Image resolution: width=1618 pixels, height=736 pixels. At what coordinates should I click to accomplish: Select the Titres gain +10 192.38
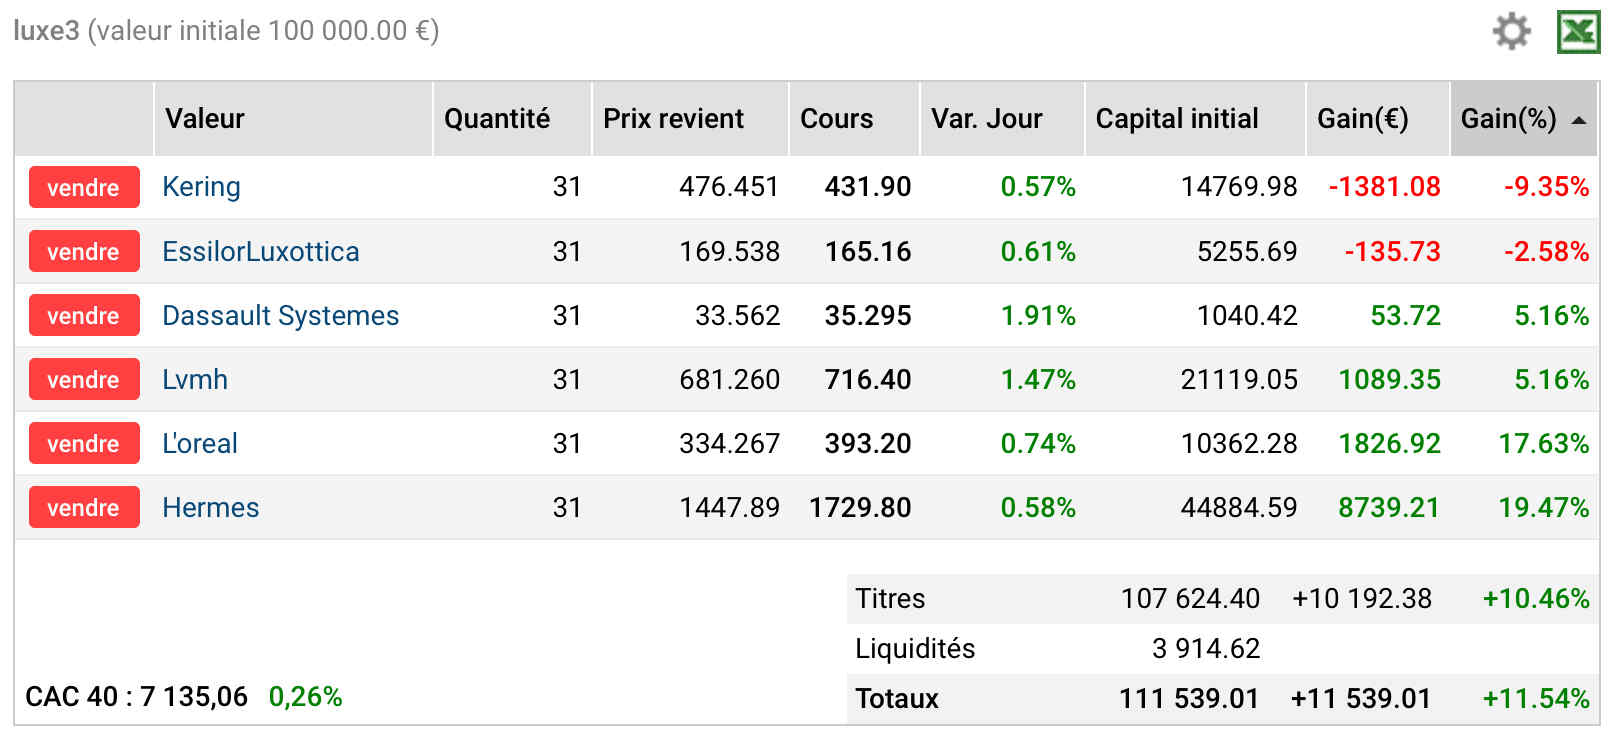coord(1362,598)
